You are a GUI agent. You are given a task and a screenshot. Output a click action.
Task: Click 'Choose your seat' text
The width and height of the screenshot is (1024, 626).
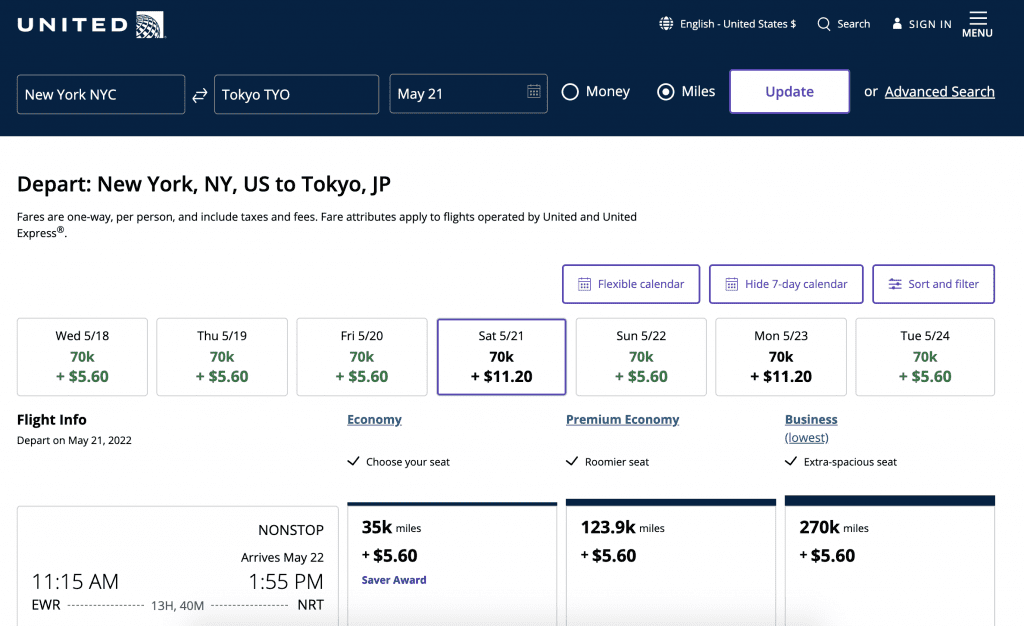[408, 462]
